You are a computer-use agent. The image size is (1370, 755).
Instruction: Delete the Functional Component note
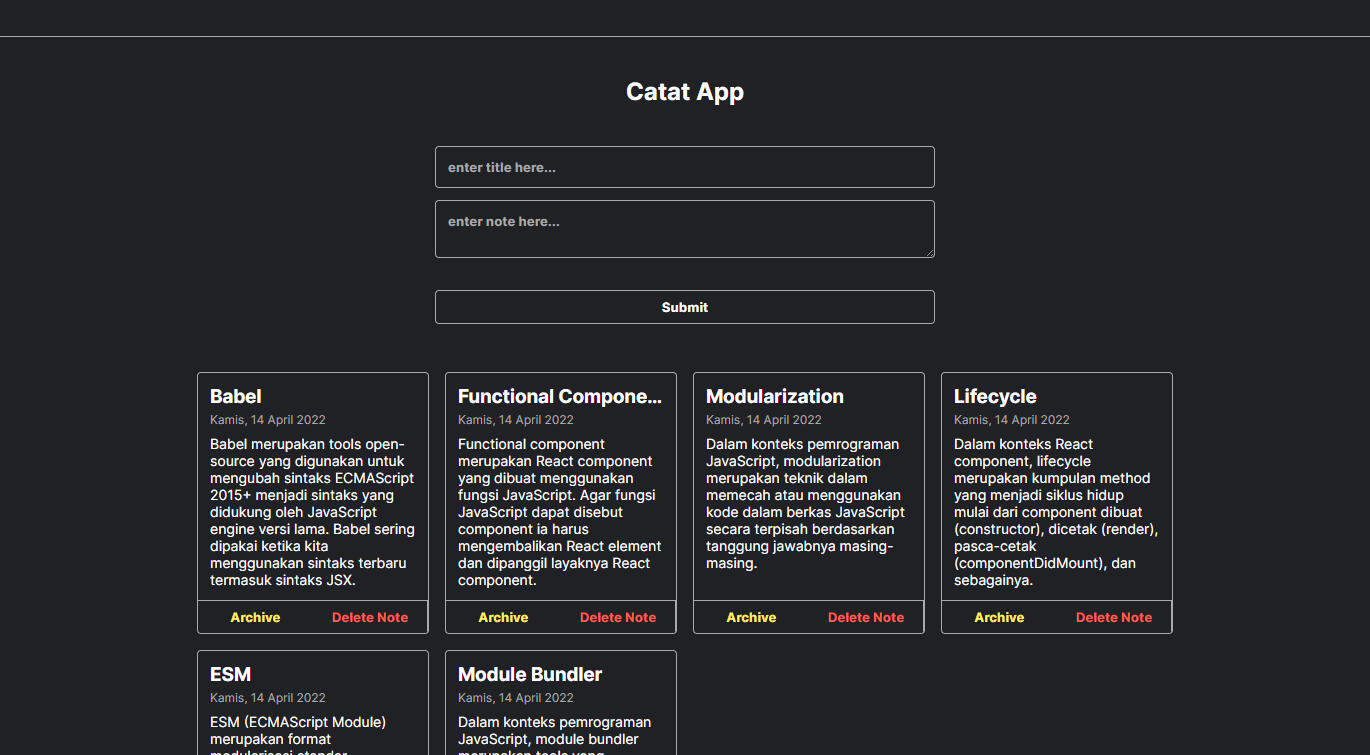point(618,617)
